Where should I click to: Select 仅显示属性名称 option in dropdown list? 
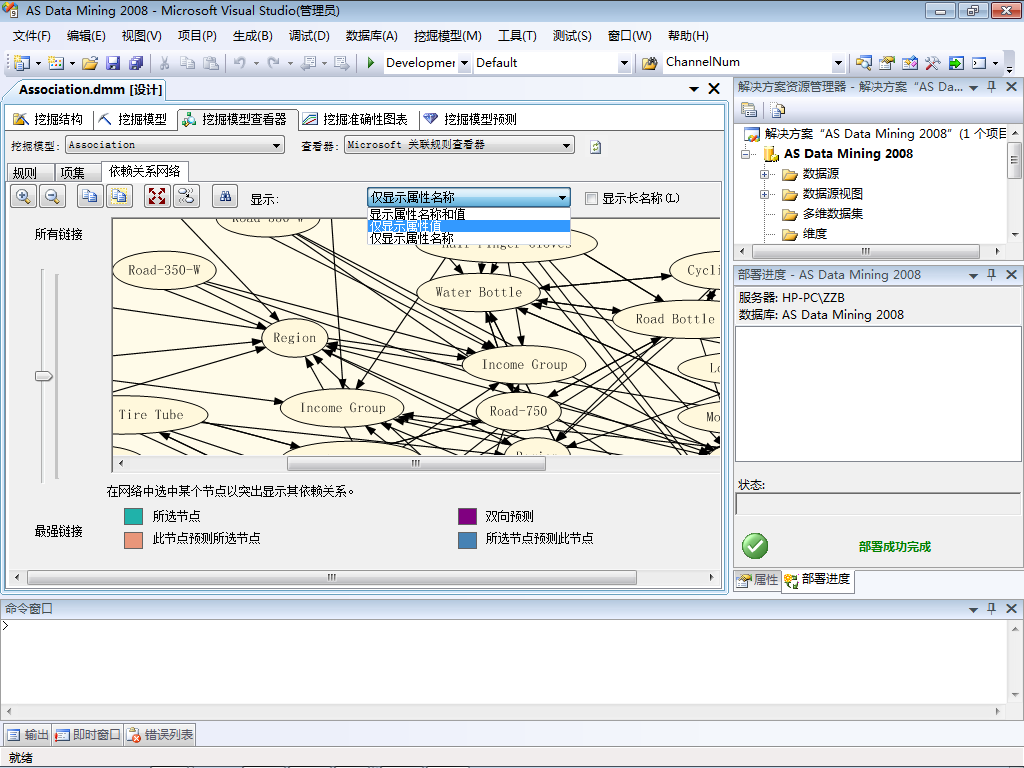tap(469, 238)
